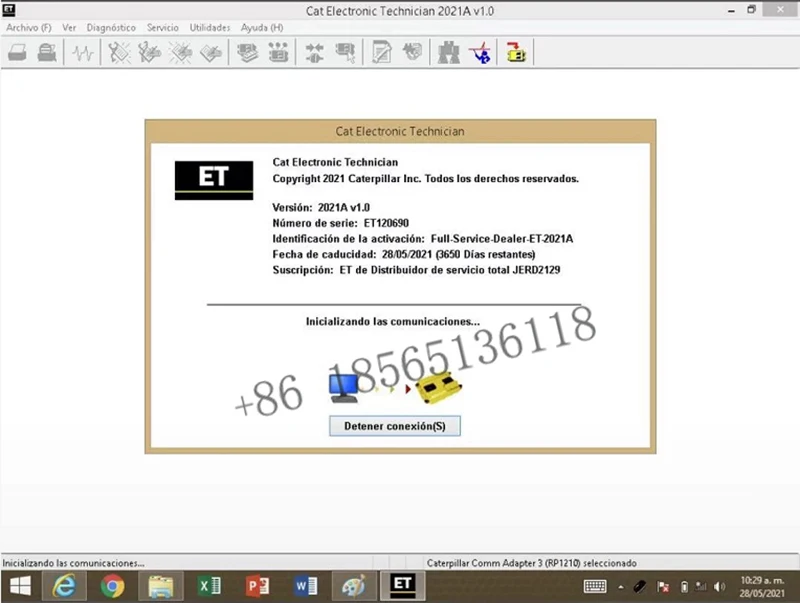Open the touch keyboard tray icon
This screenshot has width=800, height=603.
[595, 587]
